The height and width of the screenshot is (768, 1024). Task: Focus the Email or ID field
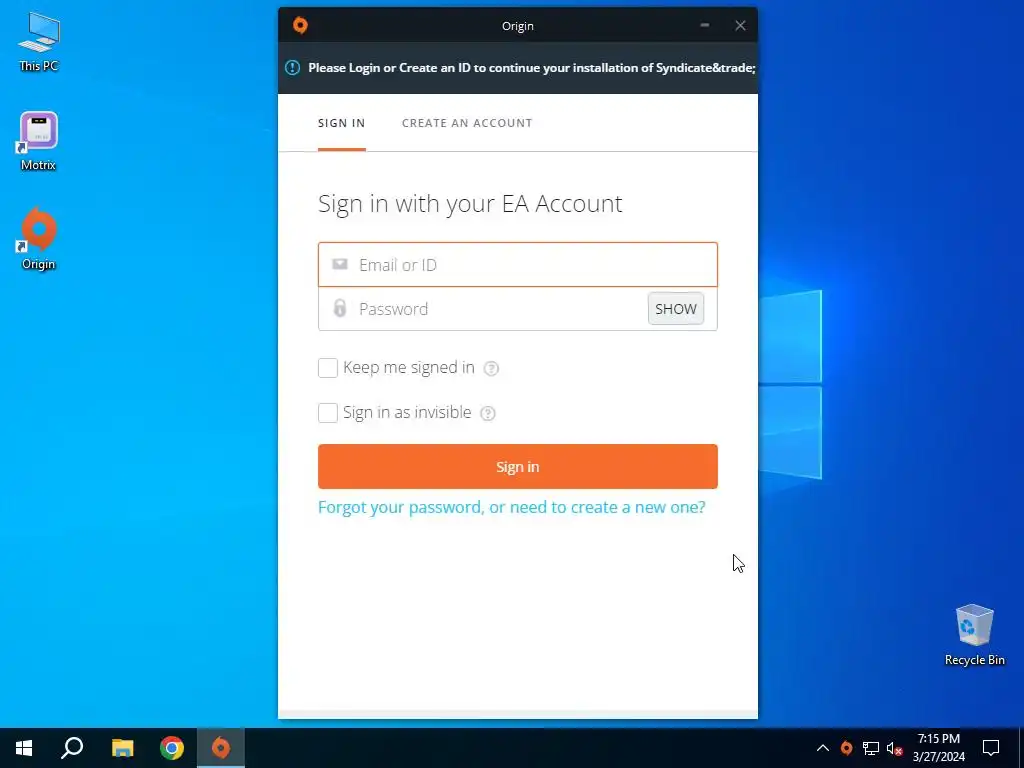518,264
